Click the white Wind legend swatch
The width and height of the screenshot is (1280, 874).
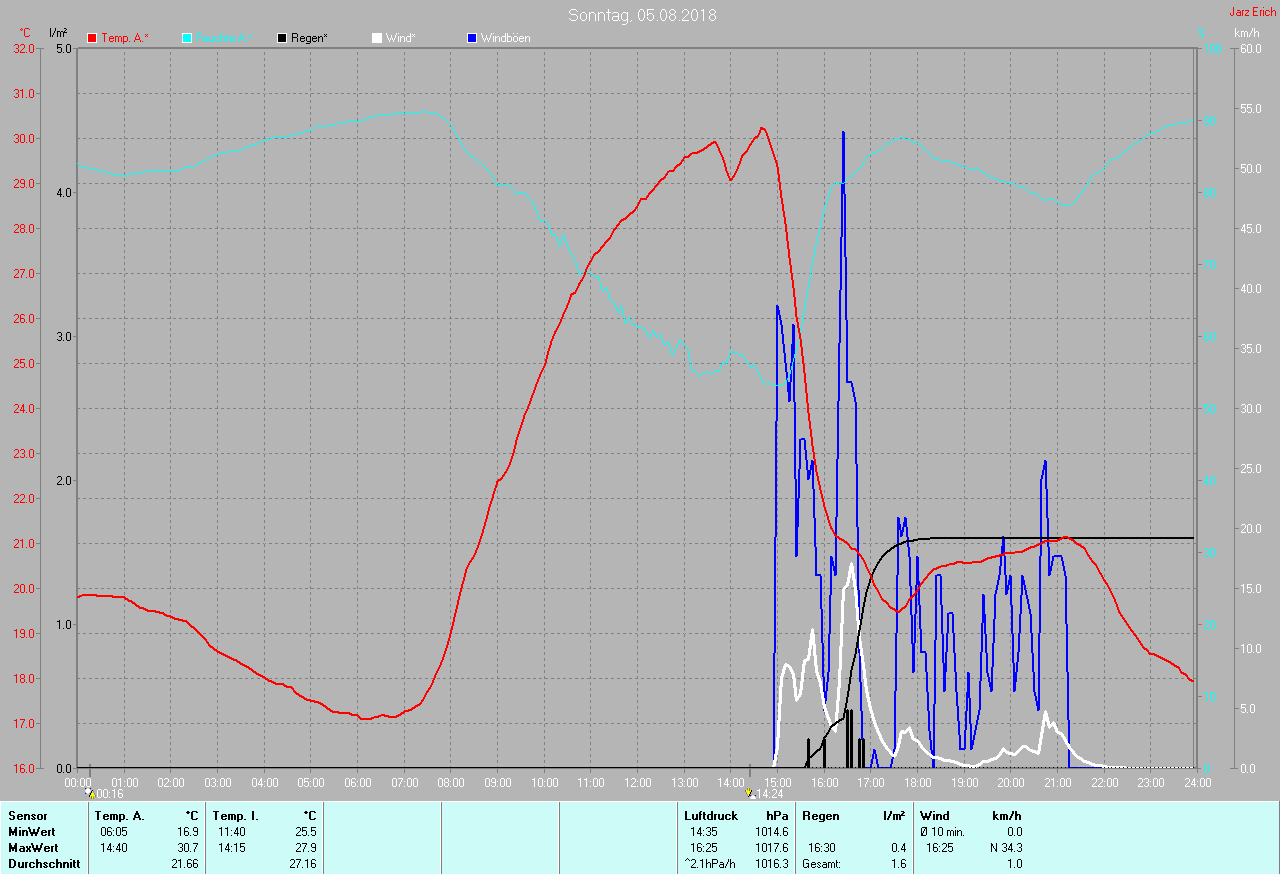[377, 38]
